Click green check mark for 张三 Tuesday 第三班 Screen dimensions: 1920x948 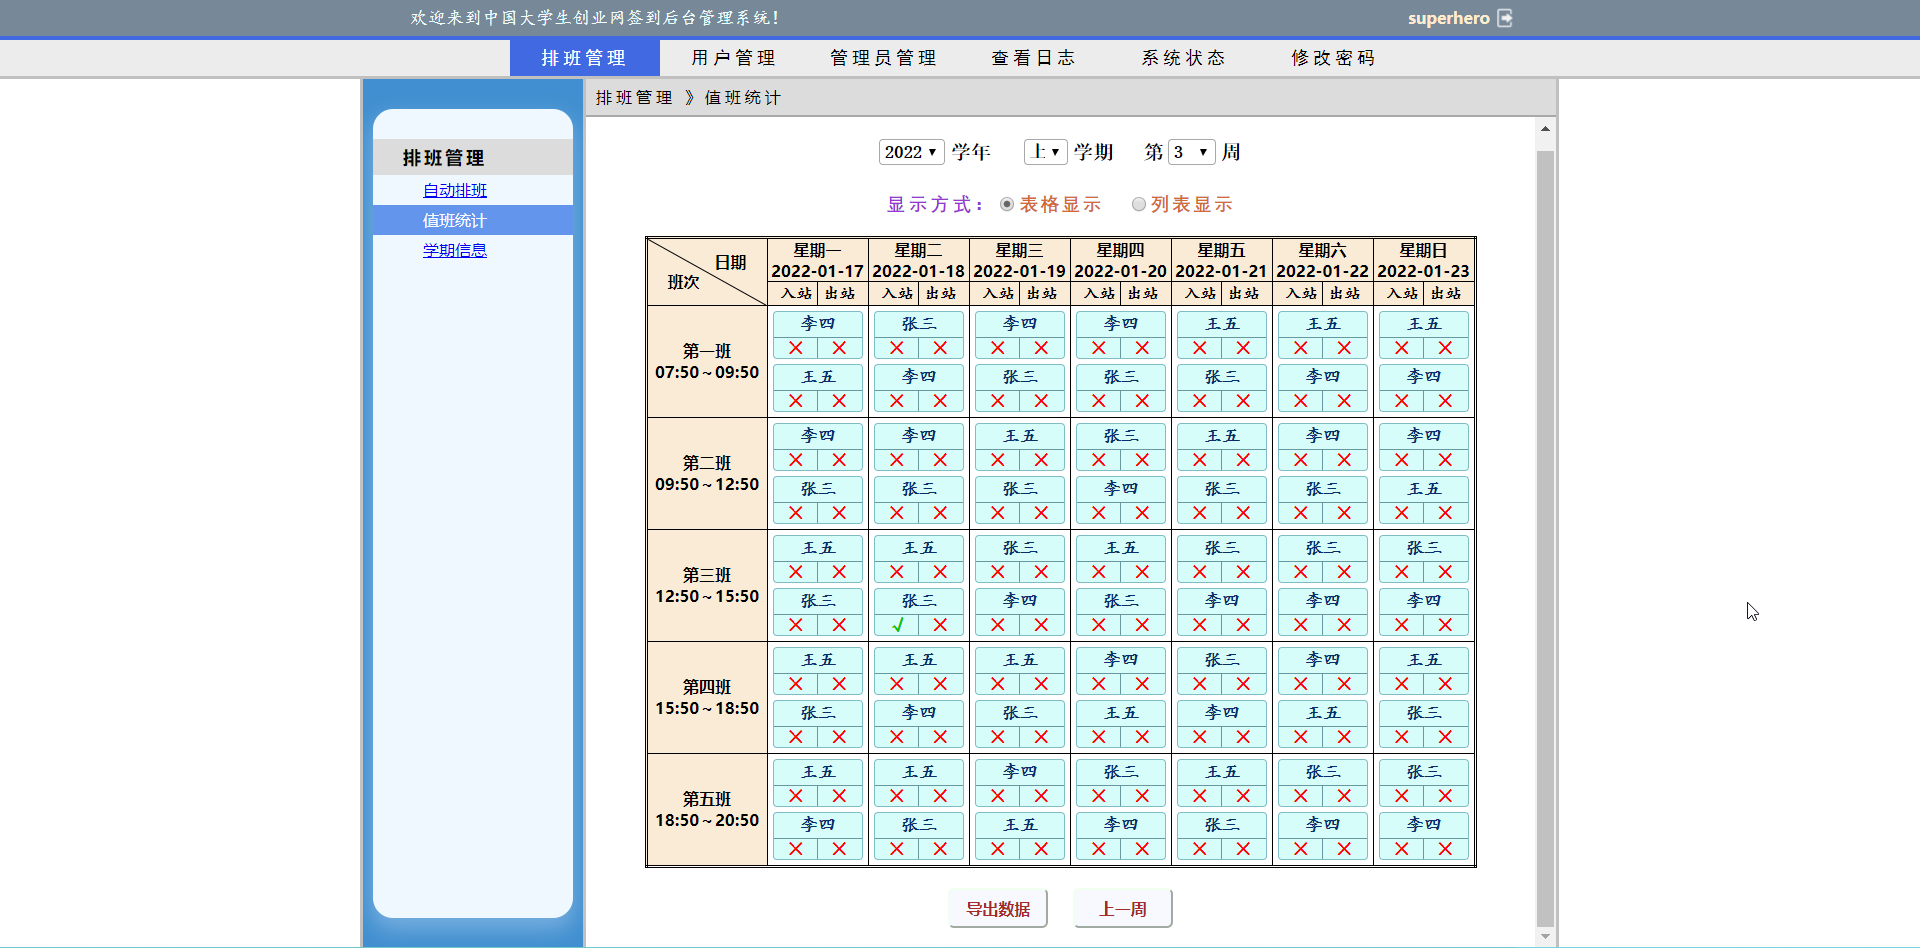(897, 625)
